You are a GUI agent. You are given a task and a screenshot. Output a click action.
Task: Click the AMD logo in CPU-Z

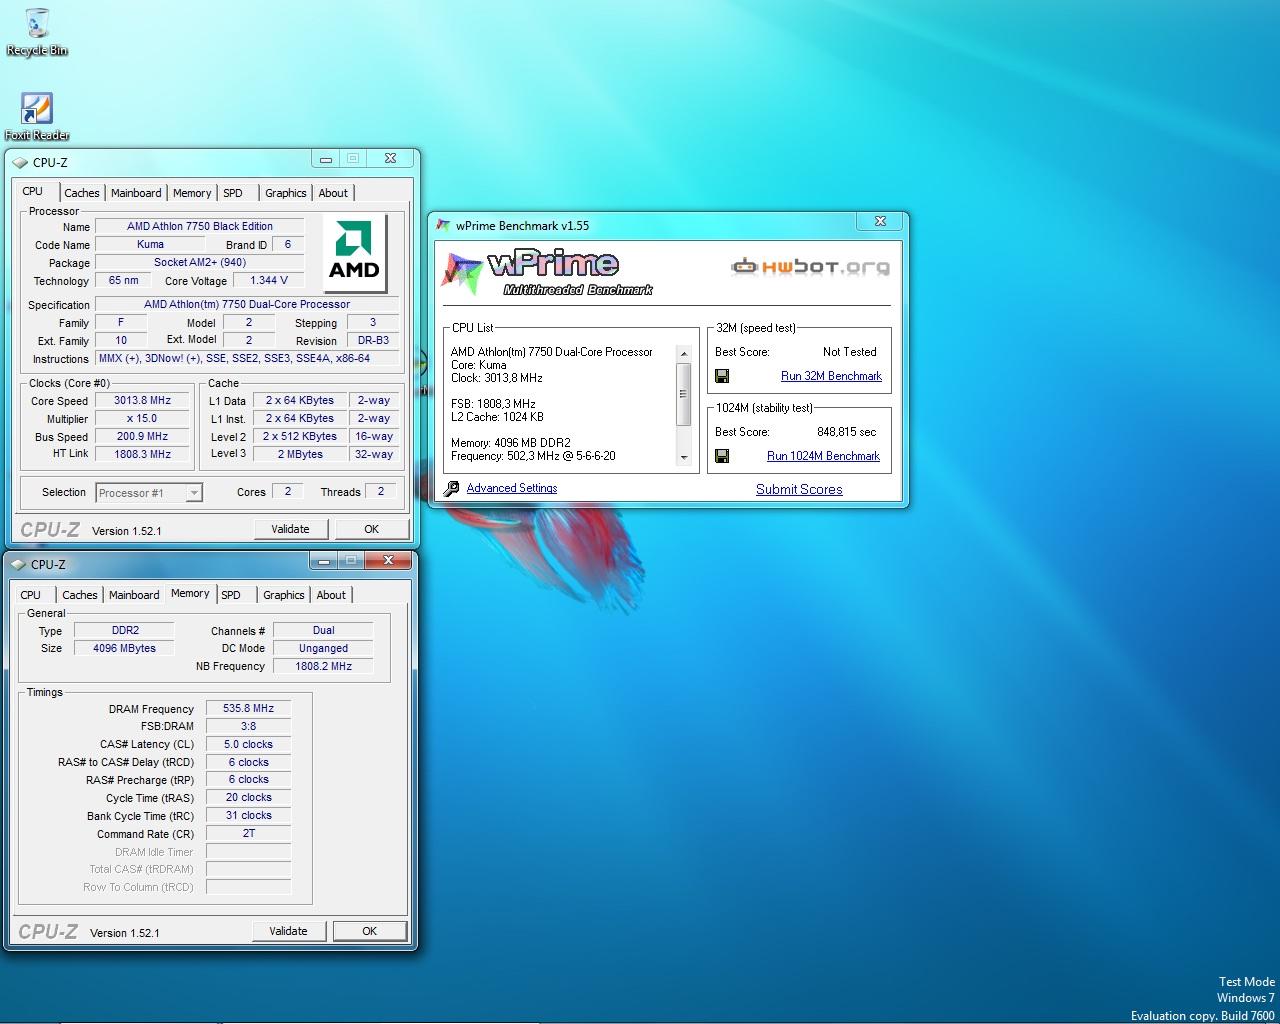click(354, 254)
